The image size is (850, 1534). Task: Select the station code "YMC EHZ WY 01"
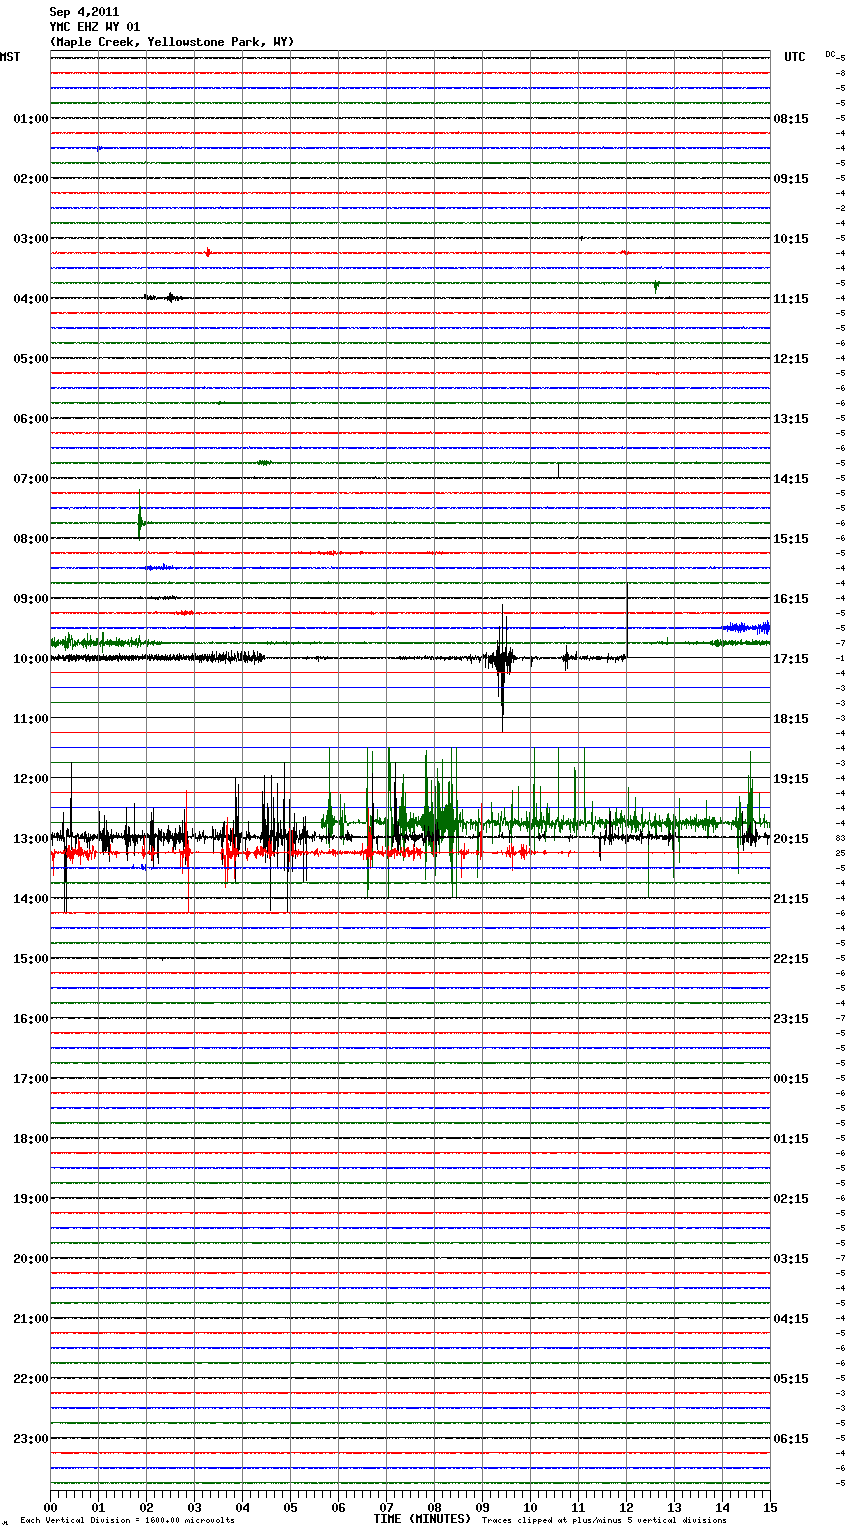click(x=95, y=27)
